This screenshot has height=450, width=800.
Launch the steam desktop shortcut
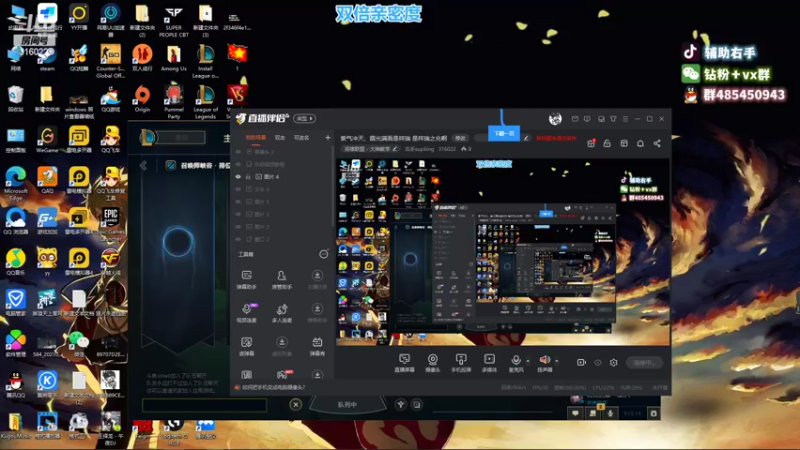pyautogui.click(x=47, y=58)
